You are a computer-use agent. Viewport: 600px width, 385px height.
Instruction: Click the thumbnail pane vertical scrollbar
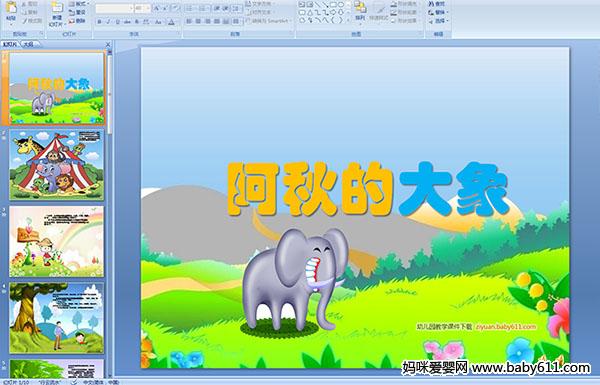tap(110, 213)
